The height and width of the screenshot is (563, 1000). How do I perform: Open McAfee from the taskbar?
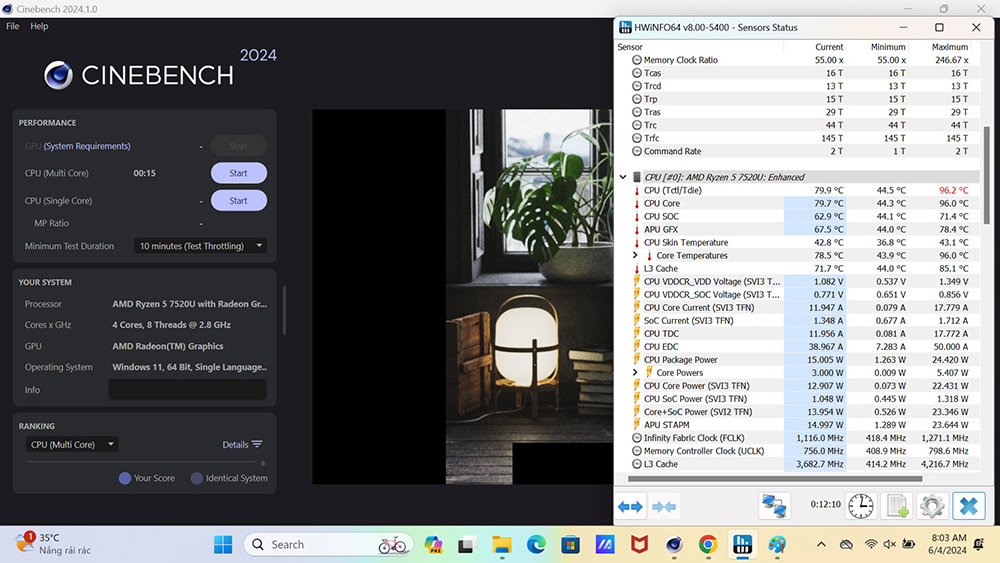(x=639, y=545)
